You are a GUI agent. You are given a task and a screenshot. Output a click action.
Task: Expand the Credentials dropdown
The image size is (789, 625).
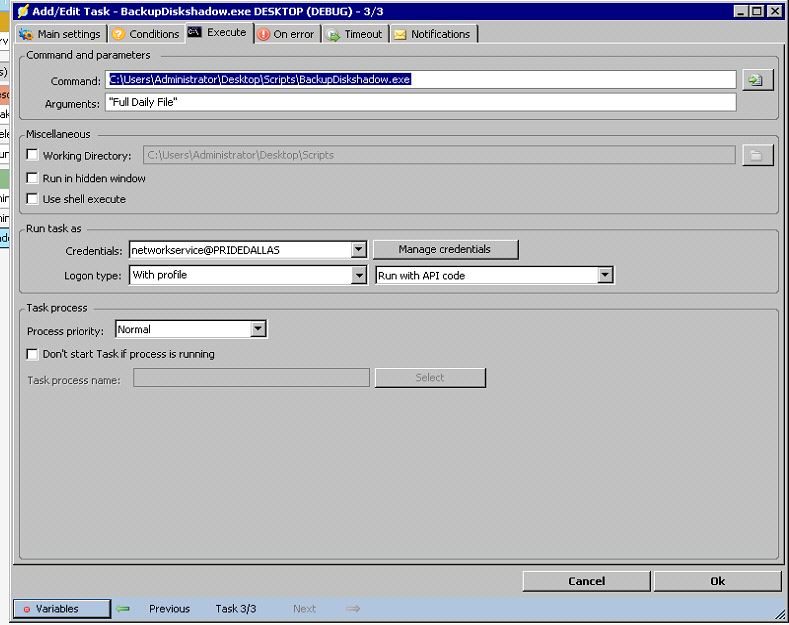pyautogui.click(x=358, y=249)
